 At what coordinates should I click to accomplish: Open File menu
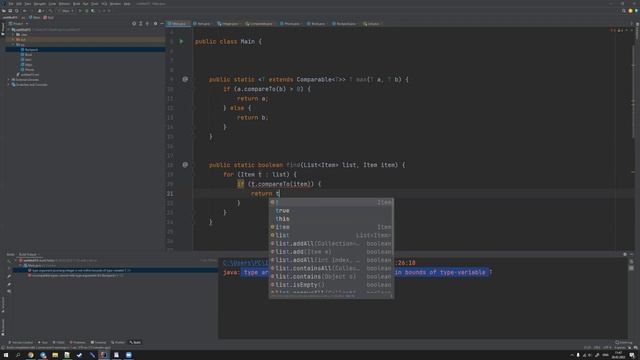tap(11, 4)
